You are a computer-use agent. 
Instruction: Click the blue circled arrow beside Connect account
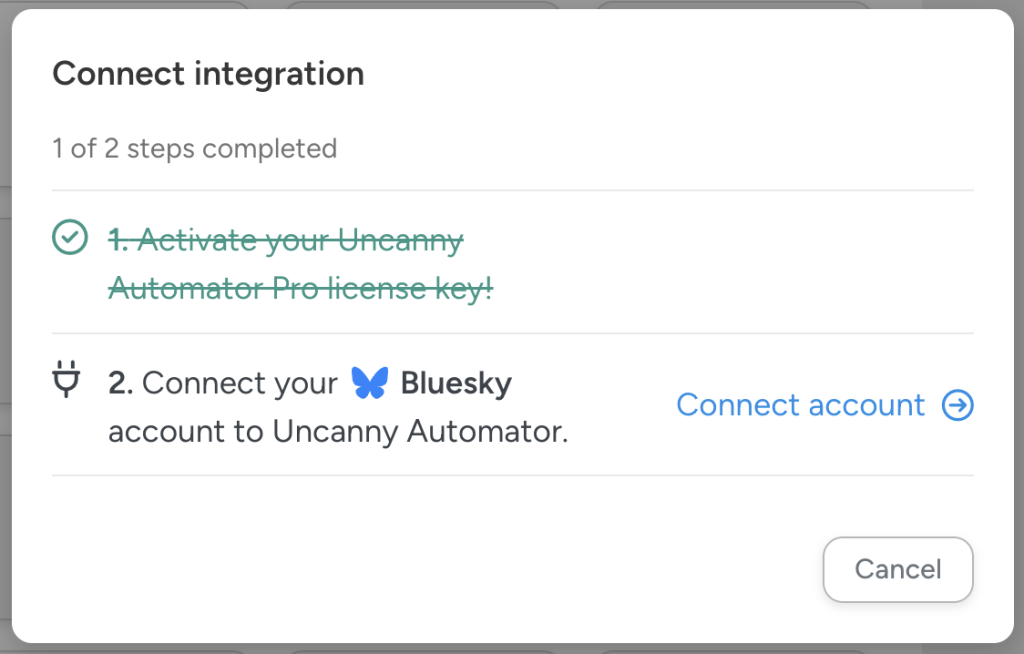click(x=959, y=405)
